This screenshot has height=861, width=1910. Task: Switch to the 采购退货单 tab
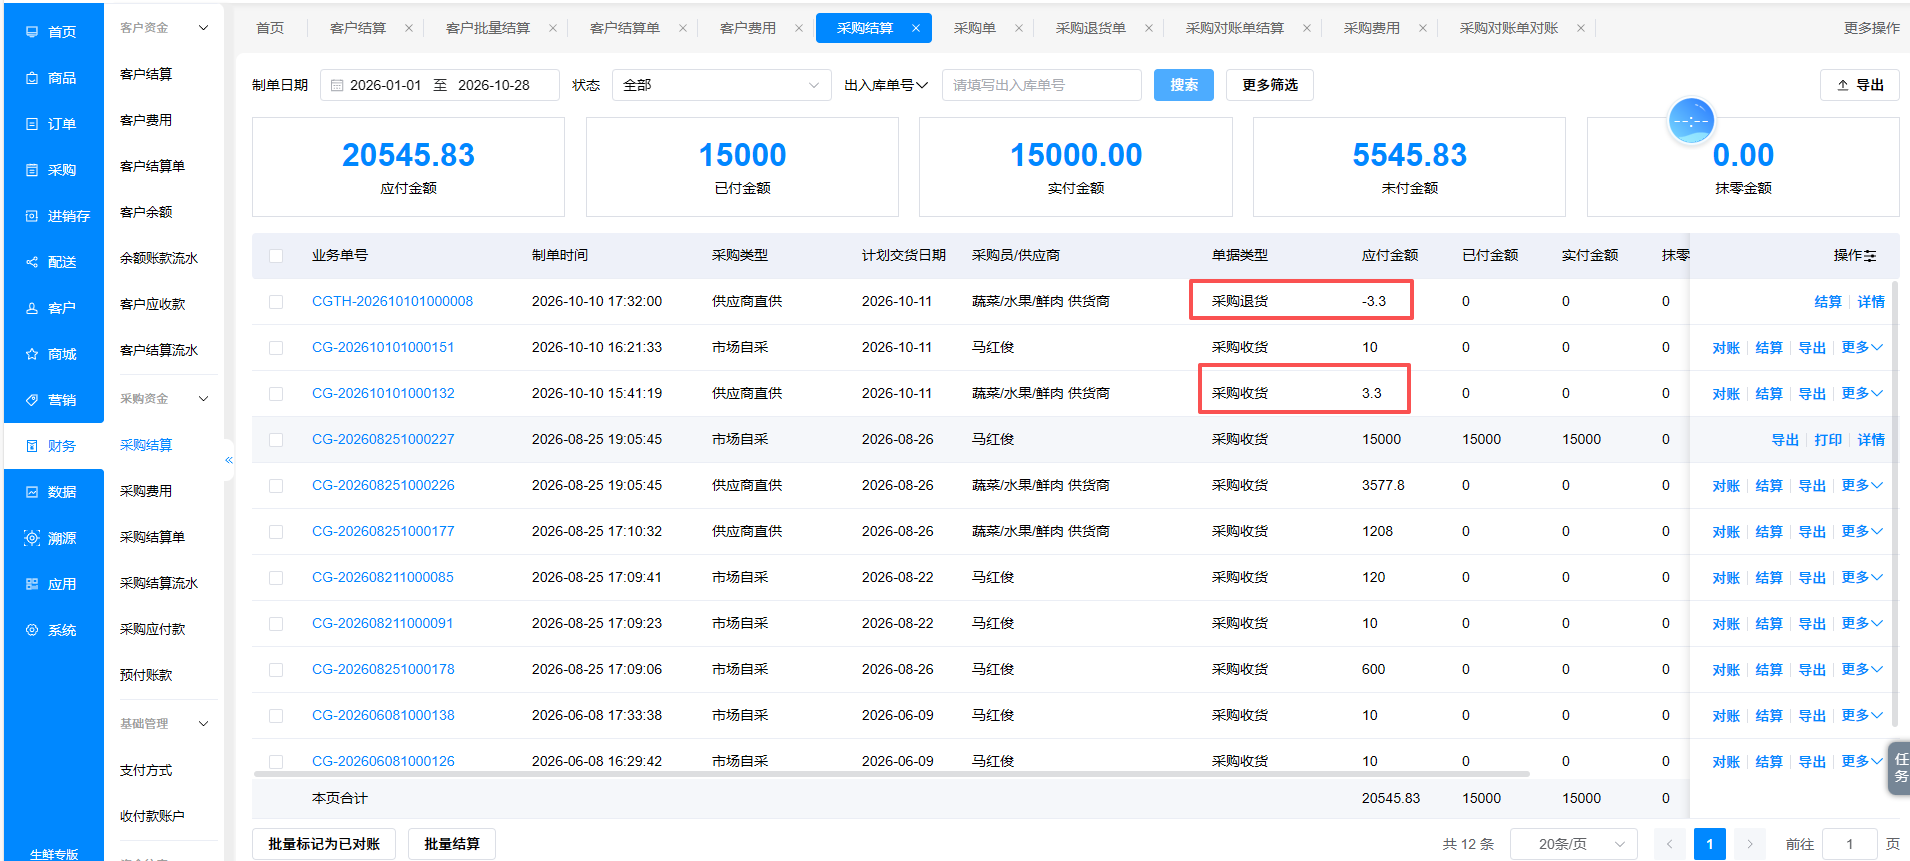coord(1091,28)
